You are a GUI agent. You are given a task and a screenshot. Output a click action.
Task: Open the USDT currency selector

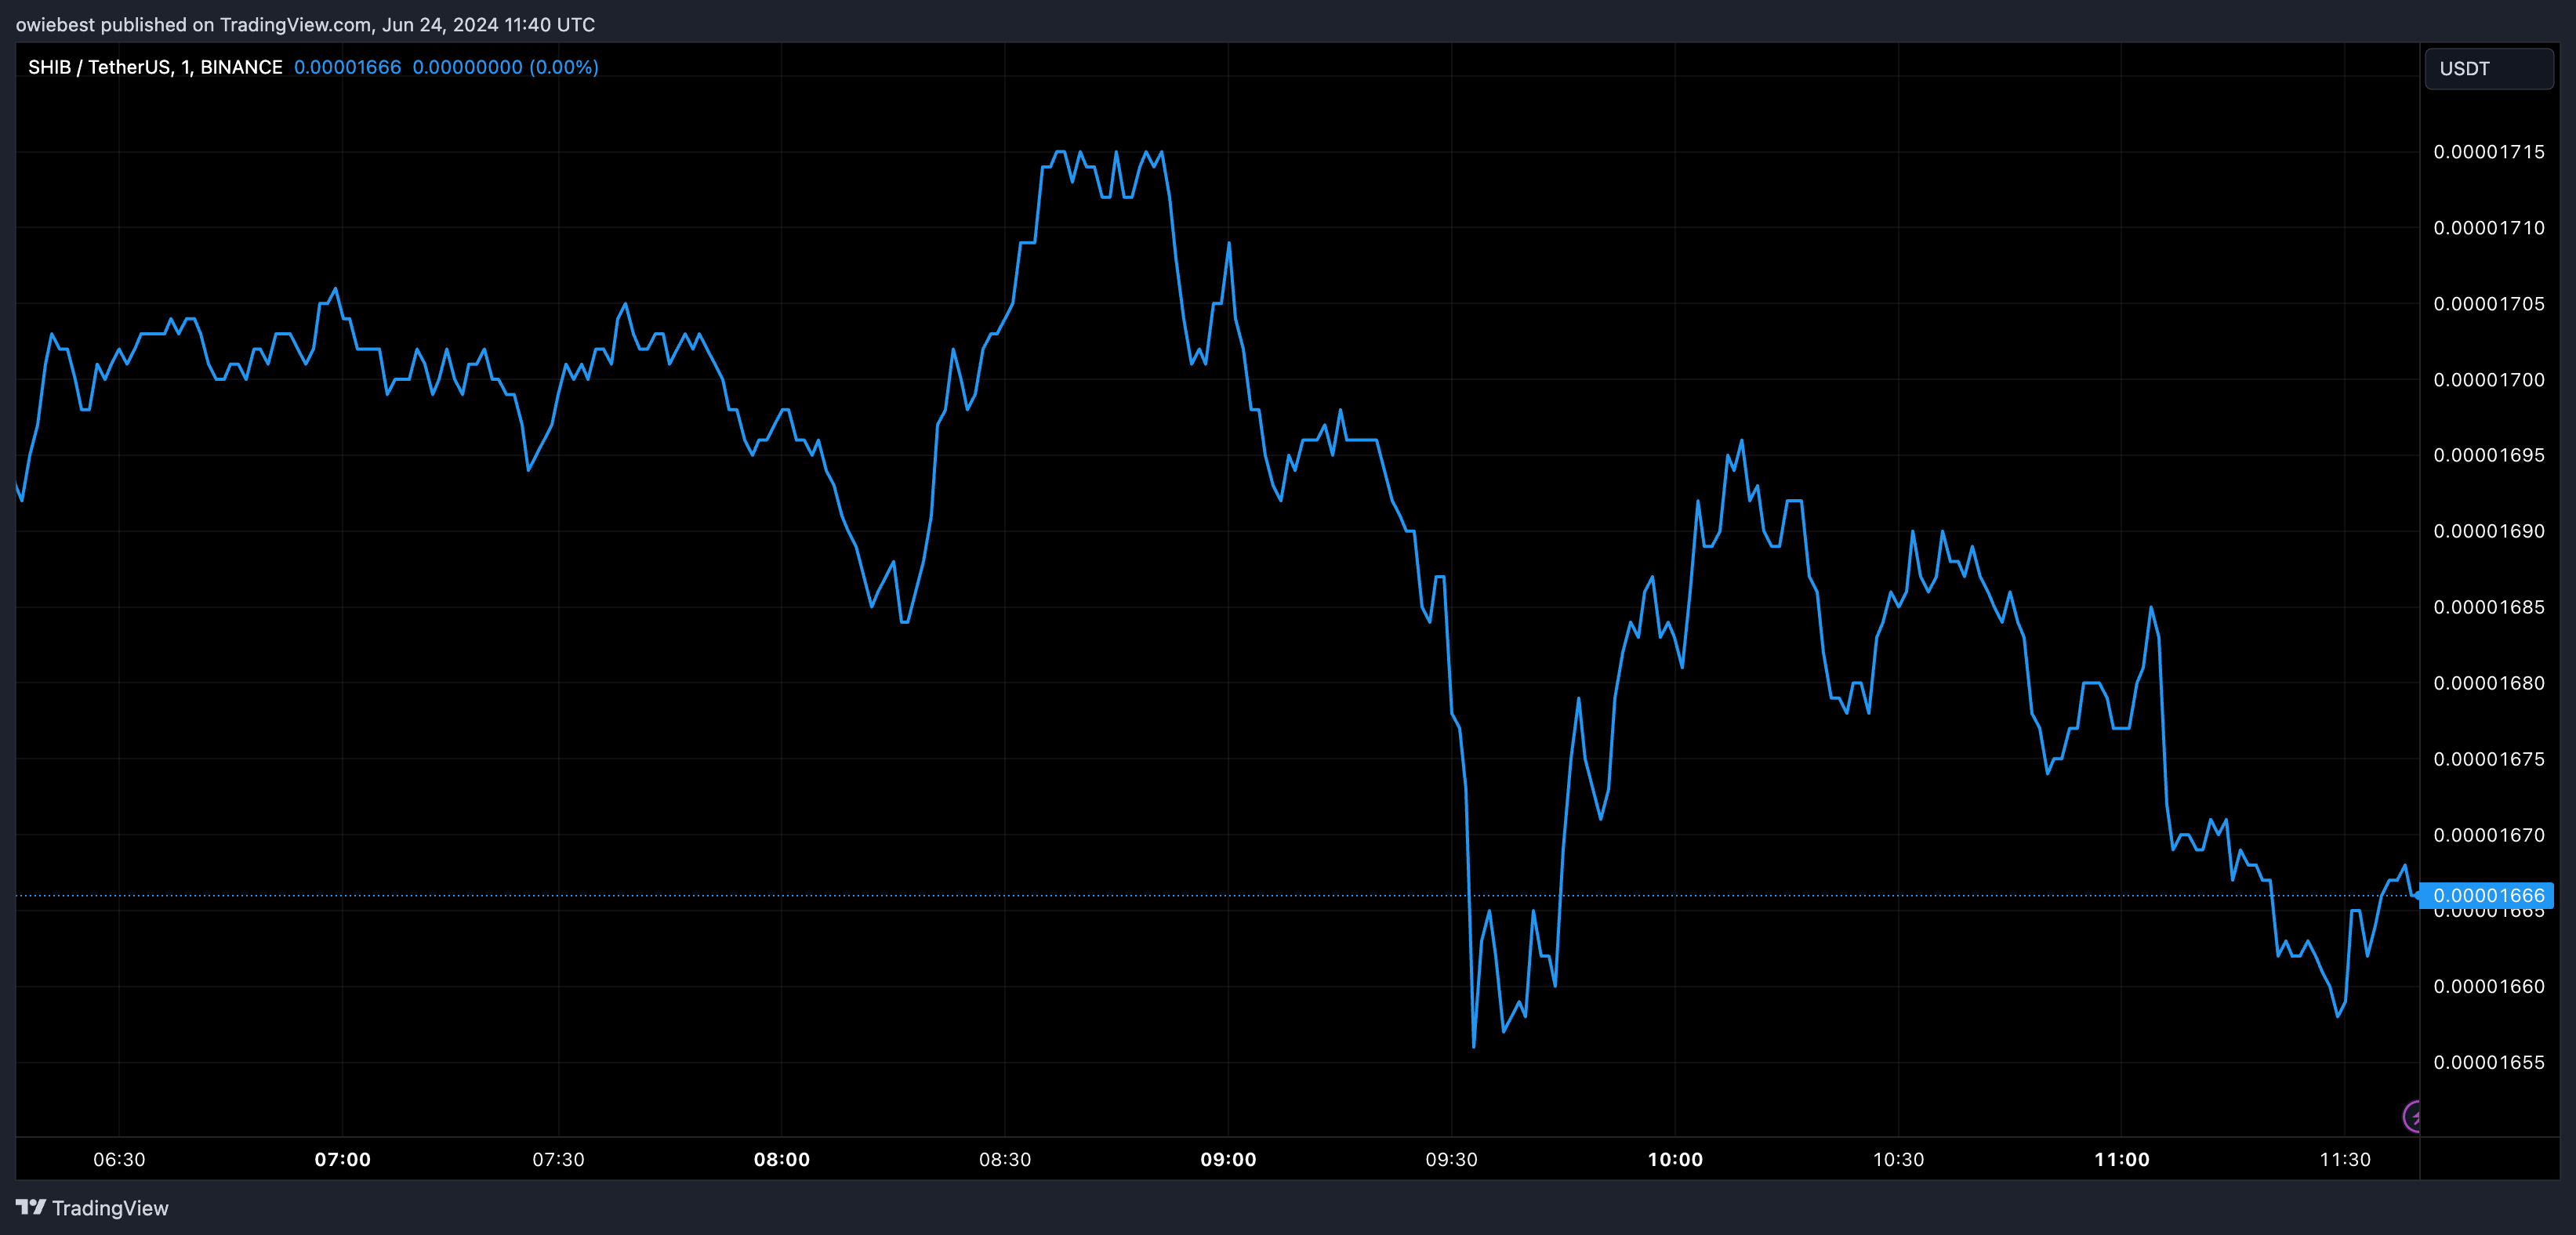tap(2488, 69)
